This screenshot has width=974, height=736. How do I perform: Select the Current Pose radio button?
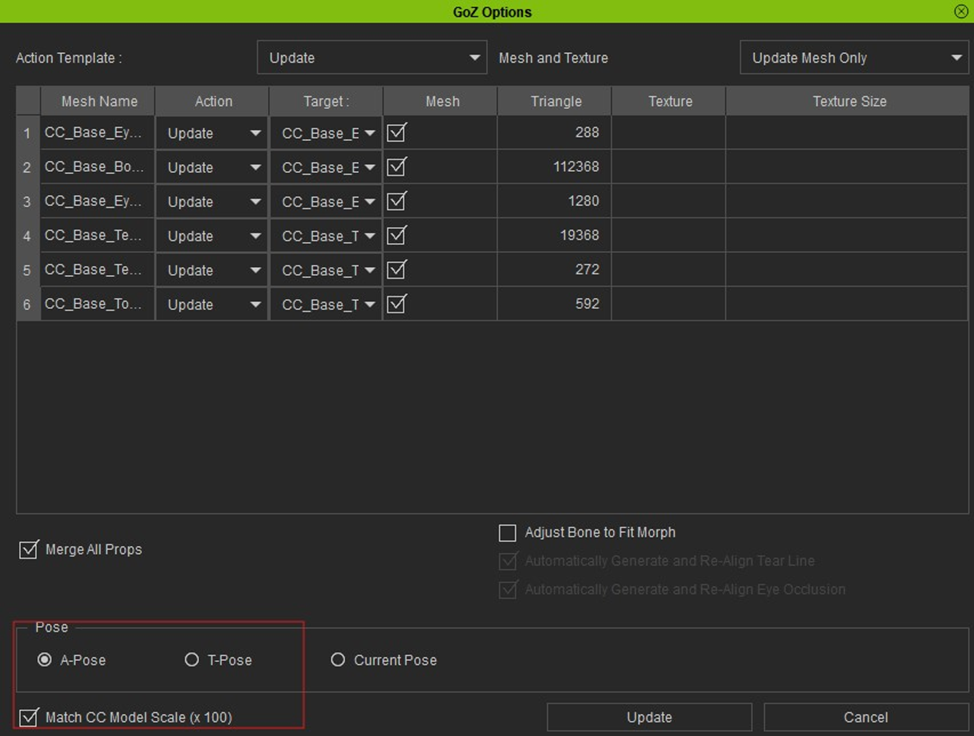[x=337, y=660]
